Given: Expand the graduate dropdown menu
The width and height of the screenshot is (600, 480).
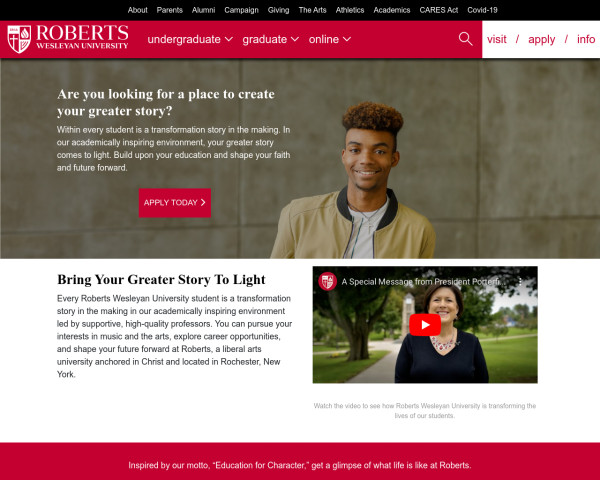Looking at the screenshot, I should (271, 39).
